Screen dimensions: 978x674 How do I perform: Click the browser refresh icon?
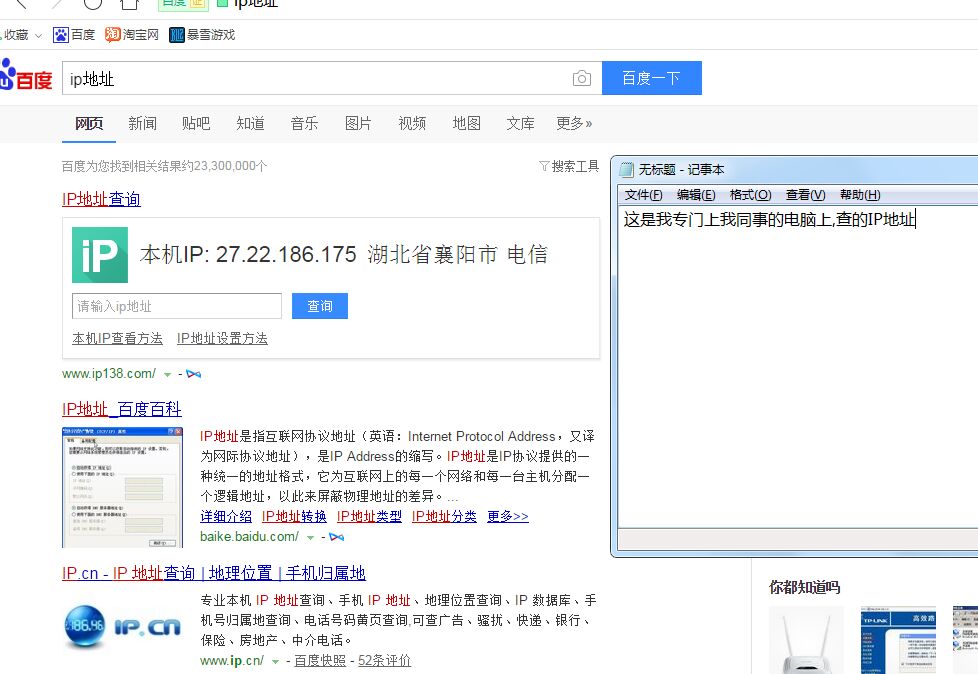93,4
